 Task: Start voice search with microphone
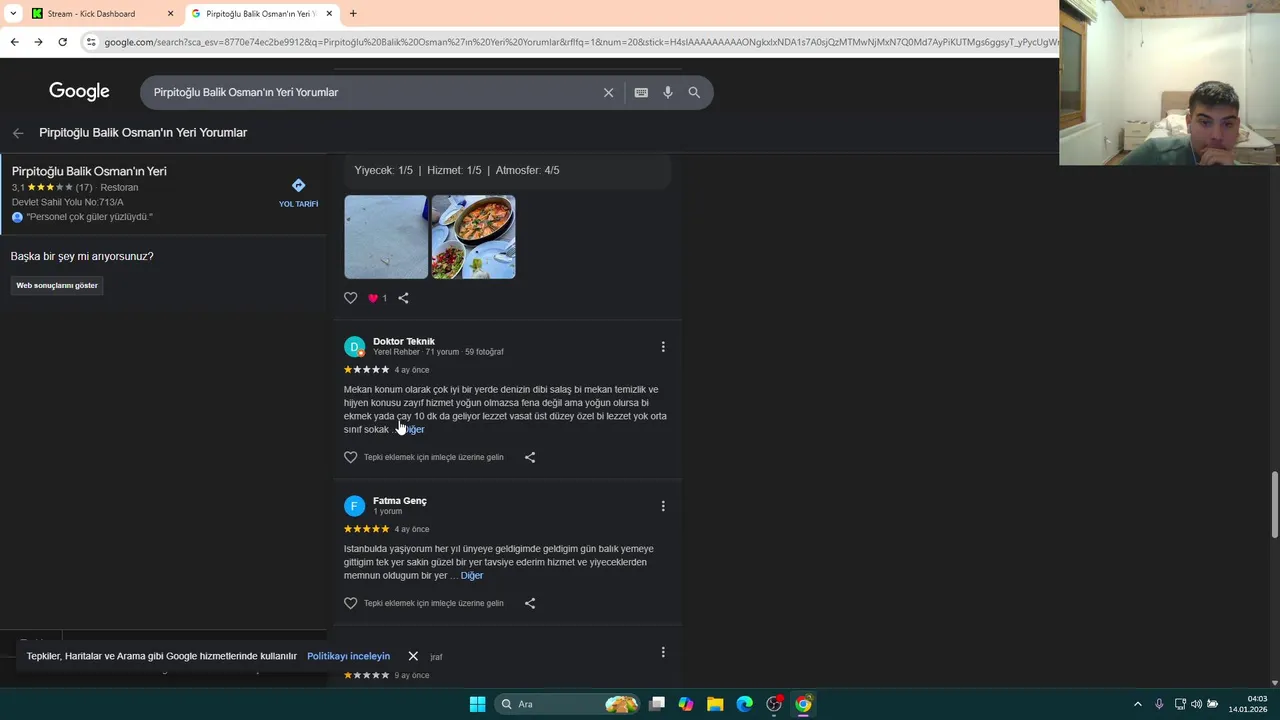pyautogui.click(x=668, y=92)
